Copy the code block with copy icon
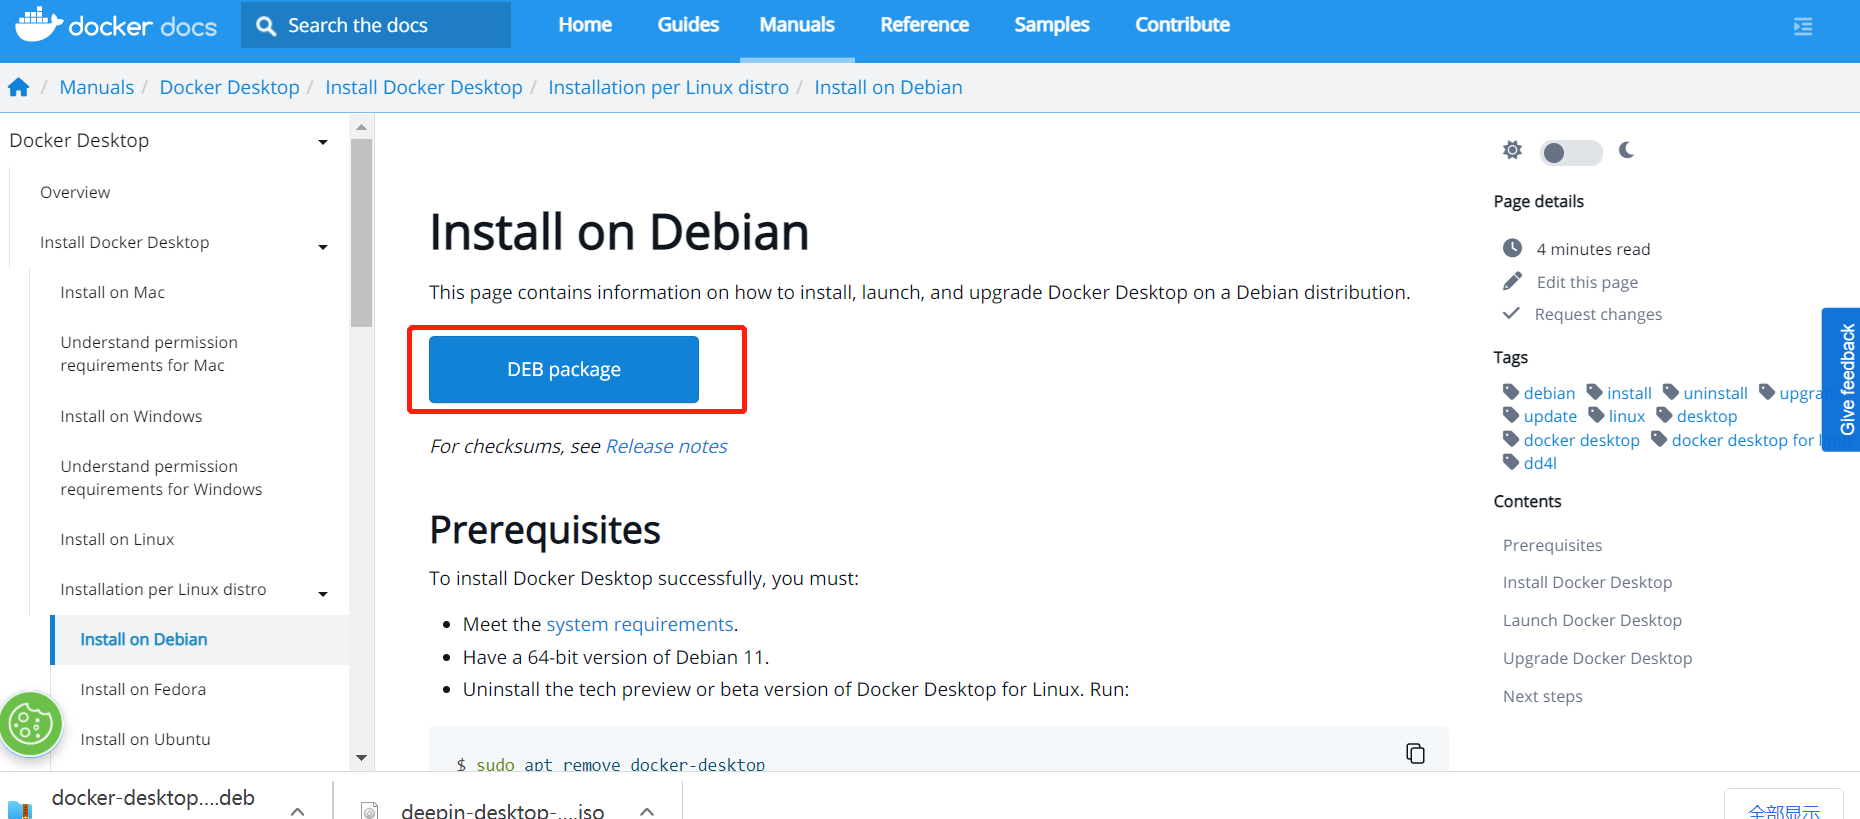This screenshot has width=1860, height=819. click(x=1415, y=753)
